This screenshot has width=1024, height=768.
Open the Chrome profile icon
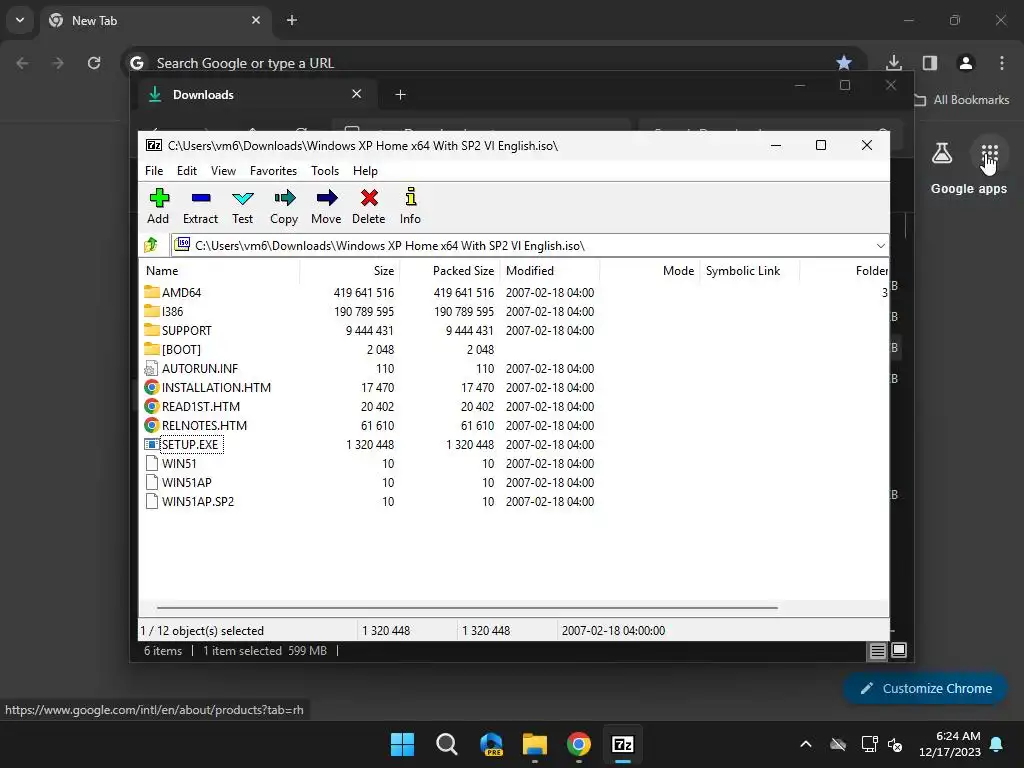tap(966, 63)
